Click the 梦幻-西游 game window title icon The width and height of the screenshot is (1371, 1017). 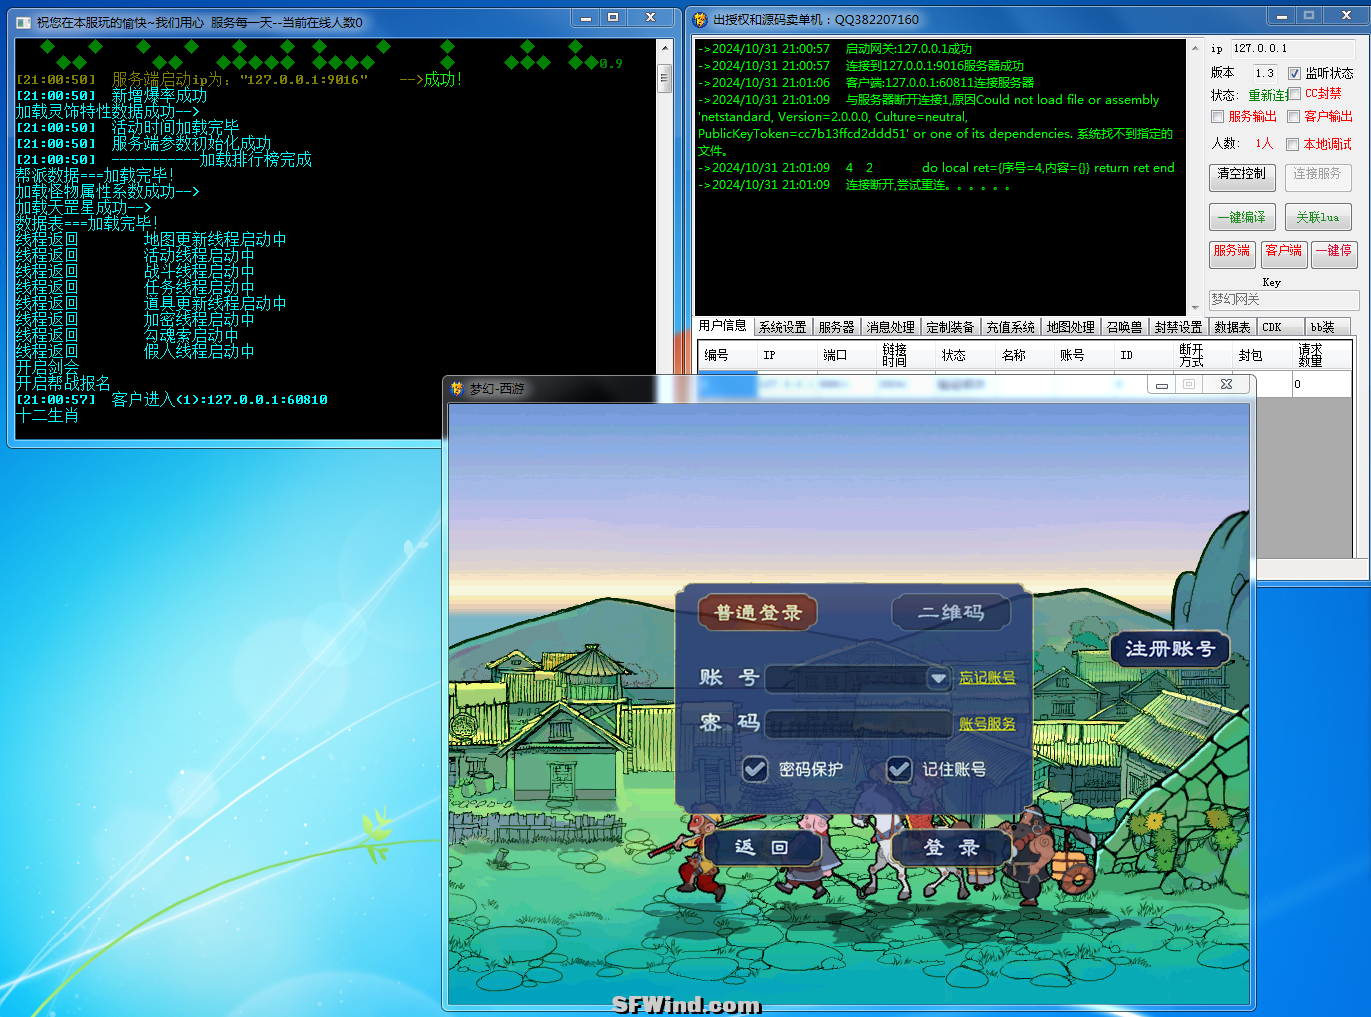tap(458, 388)
